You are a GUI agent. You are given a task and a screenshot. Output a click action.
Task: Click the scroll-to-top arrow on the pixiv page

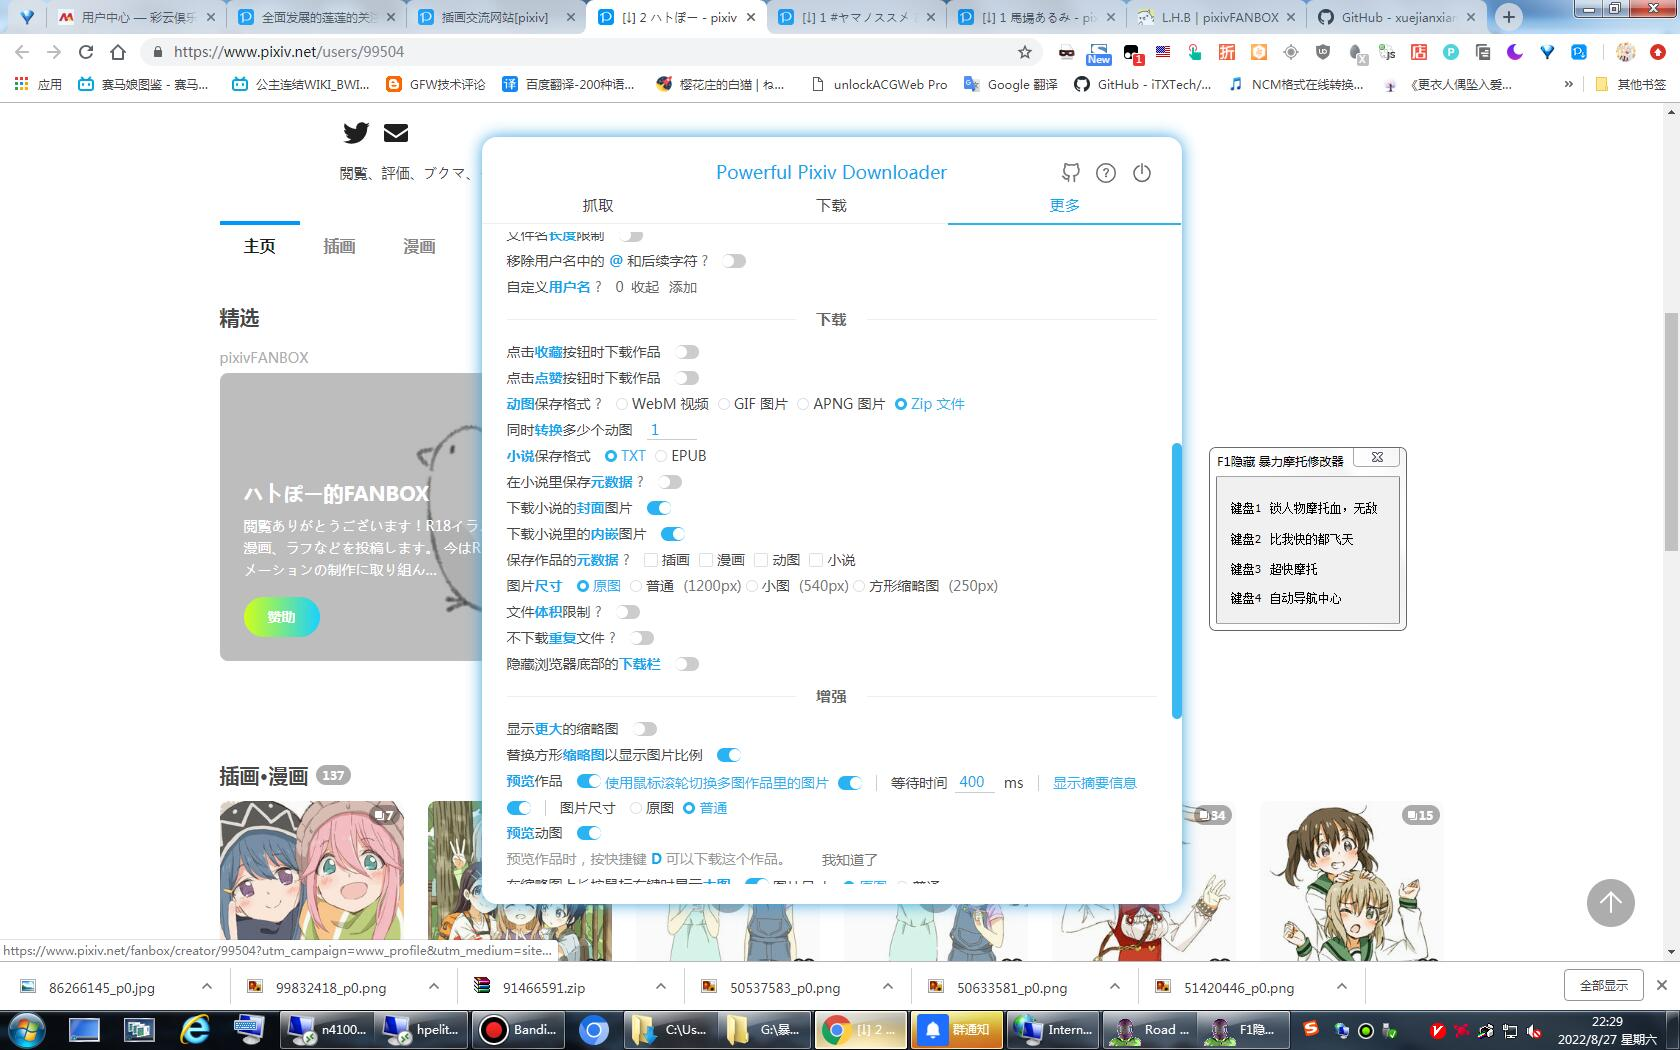[1610, 903]
